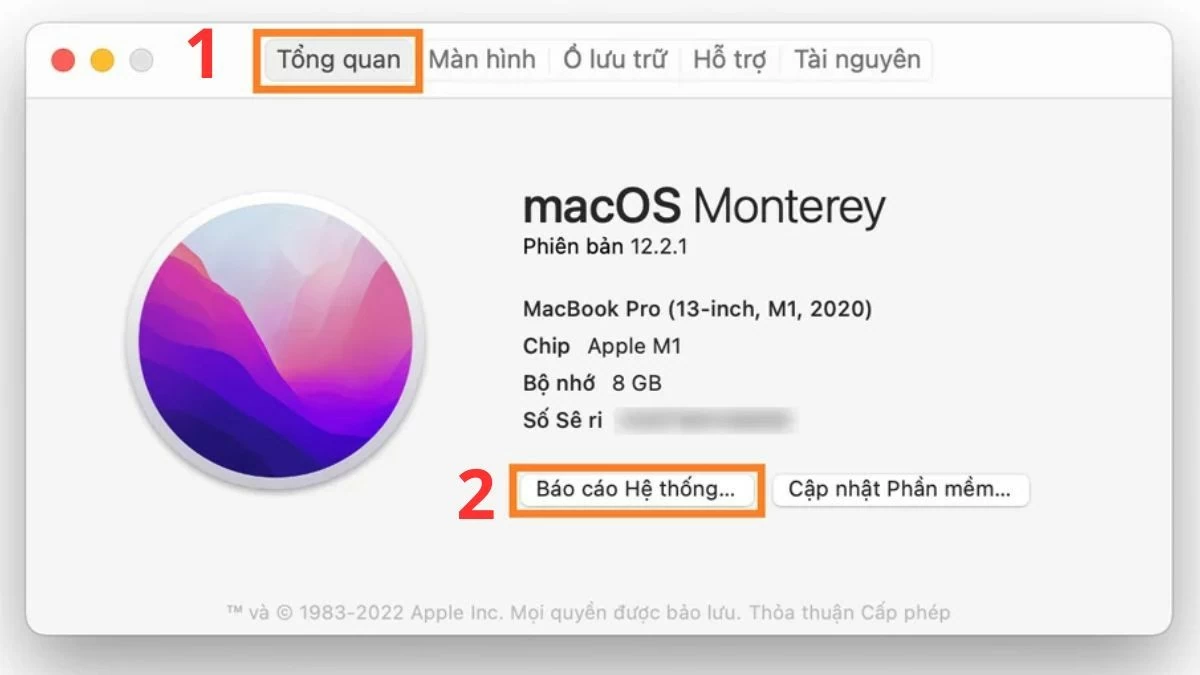The image size is (1200, 675).
Task: Select the MacBook Pro model description line
Action: point(697,309)
